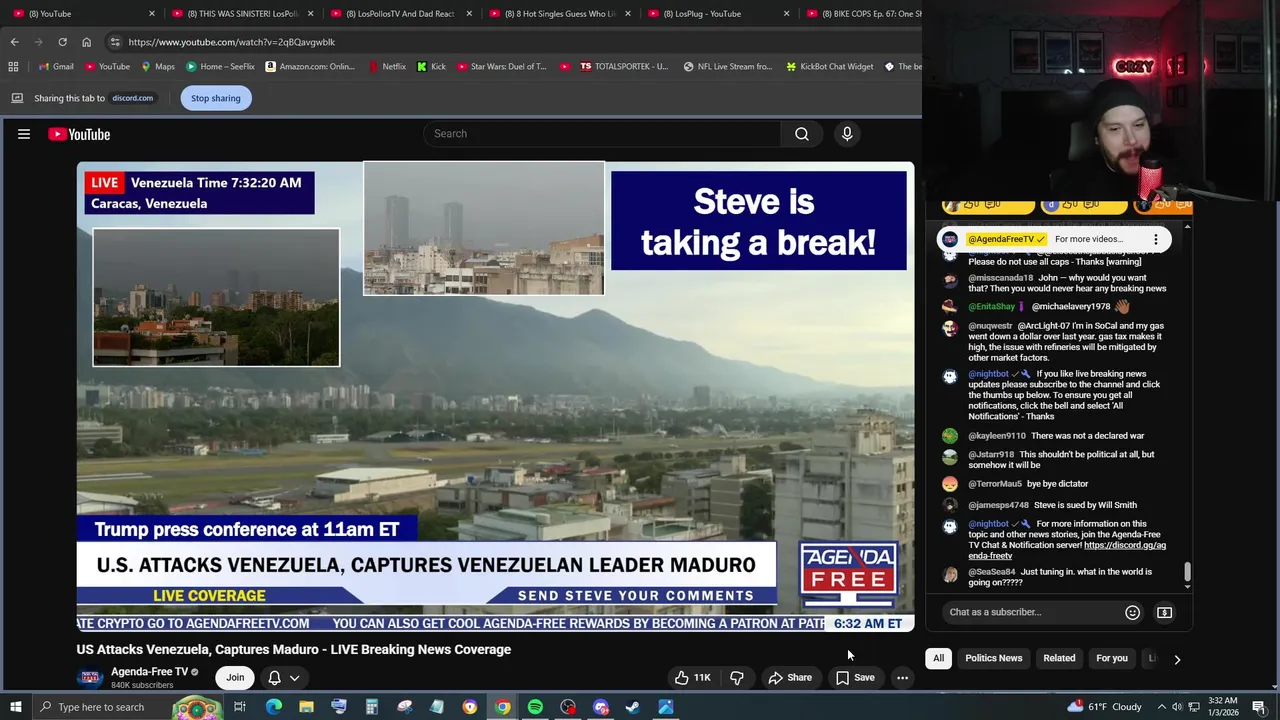1280x720 pixels.
Task: Open Amazon.com bookmark
Action: tap(310, 66)
